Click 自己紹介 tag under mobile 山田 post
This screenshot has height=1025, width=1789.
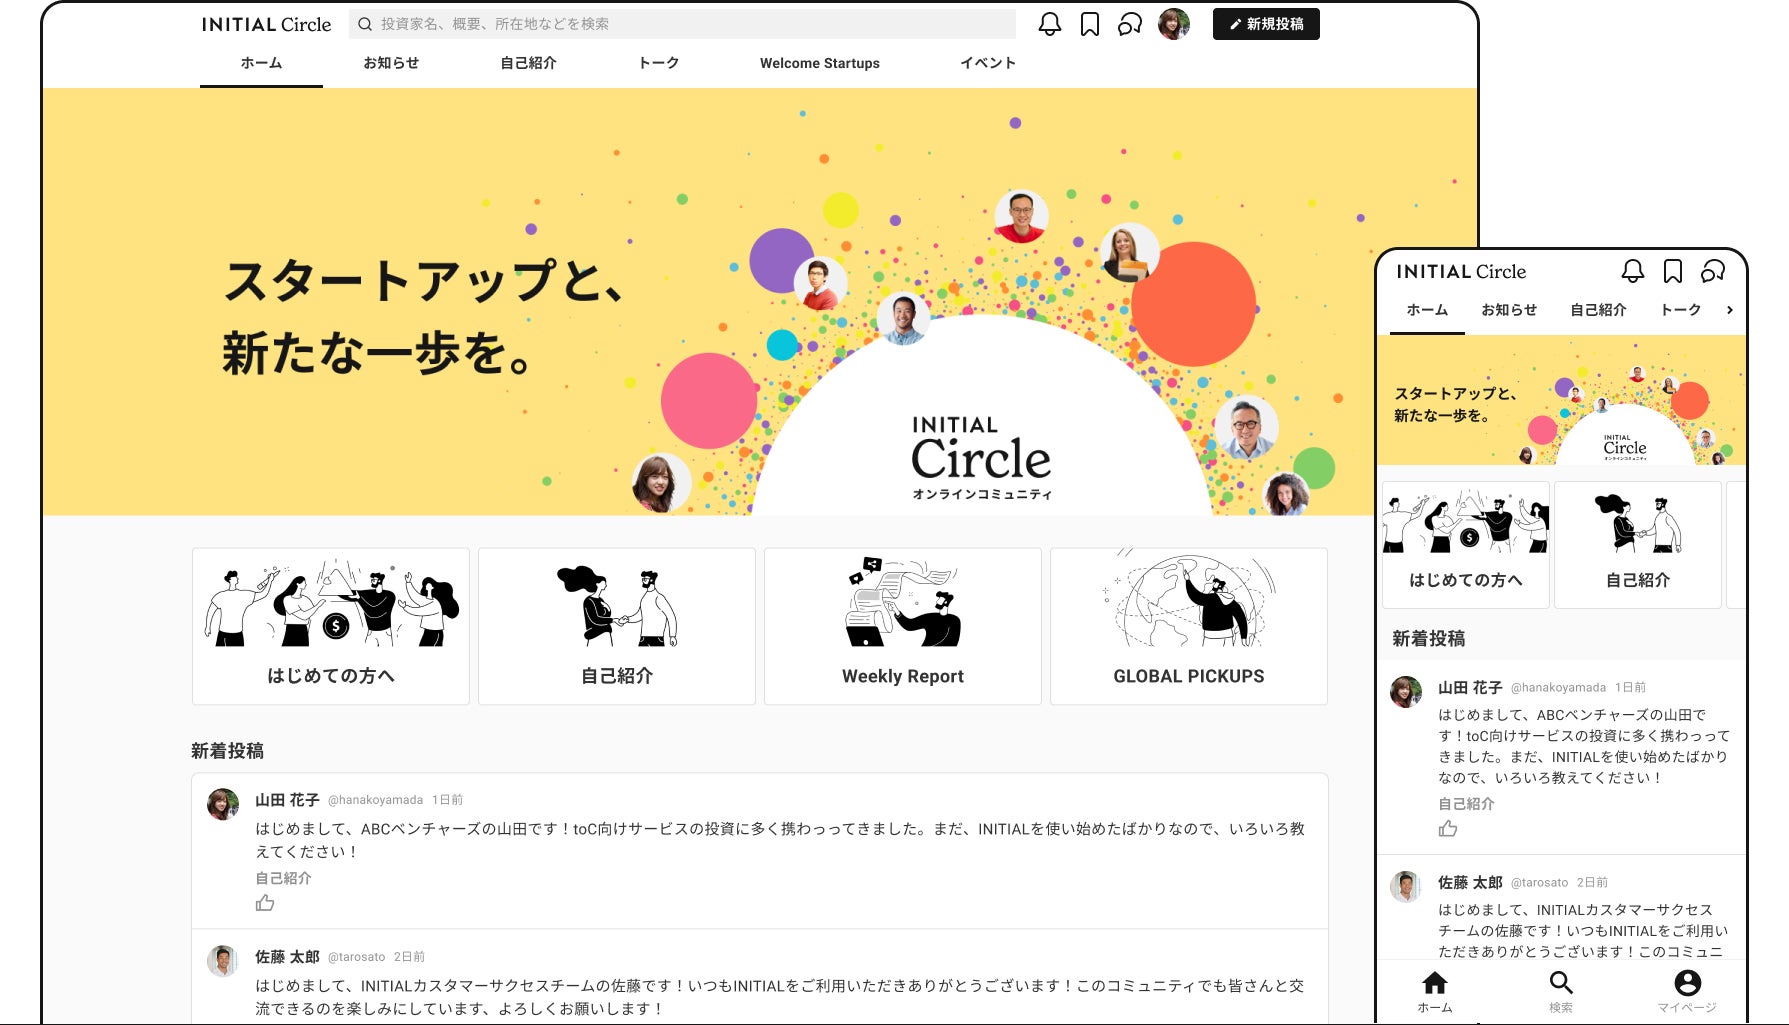click(x=1466, y=804)
